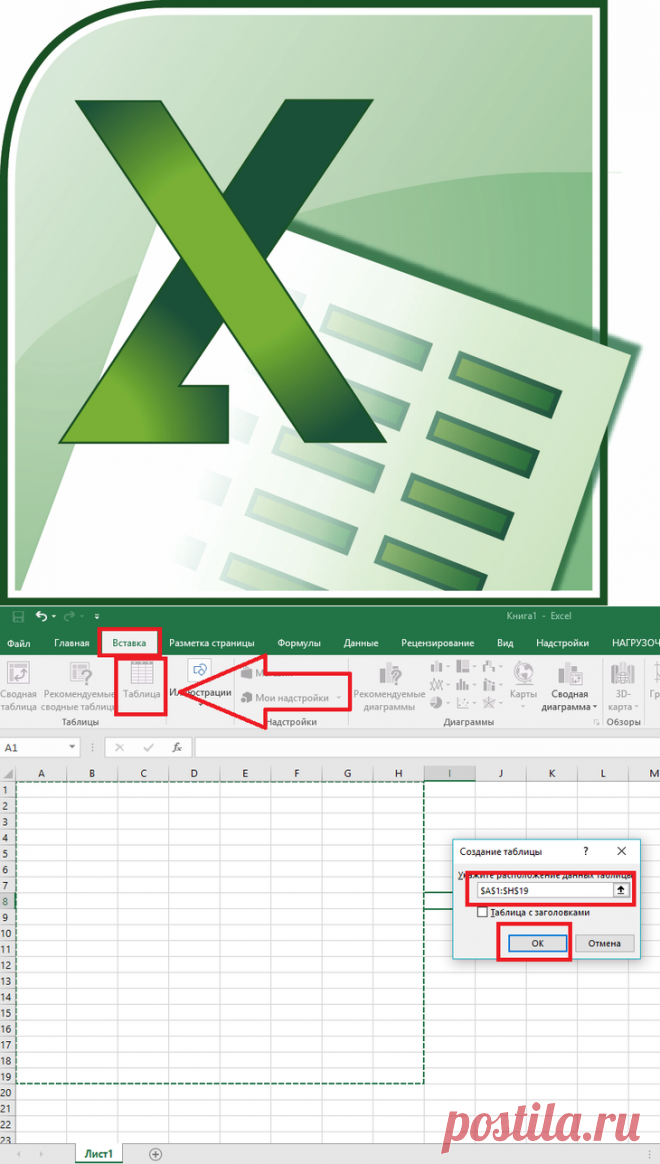Select row 12 header
Screen dimensions: 660x1164
(7, 965)
